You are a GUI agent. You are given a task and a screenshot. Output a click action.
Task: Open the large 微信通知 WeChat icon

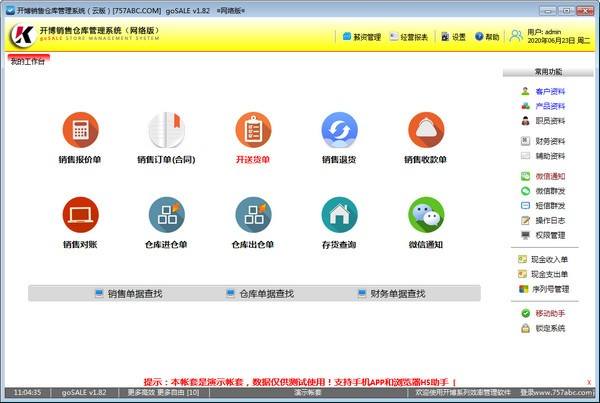(426, 214)
